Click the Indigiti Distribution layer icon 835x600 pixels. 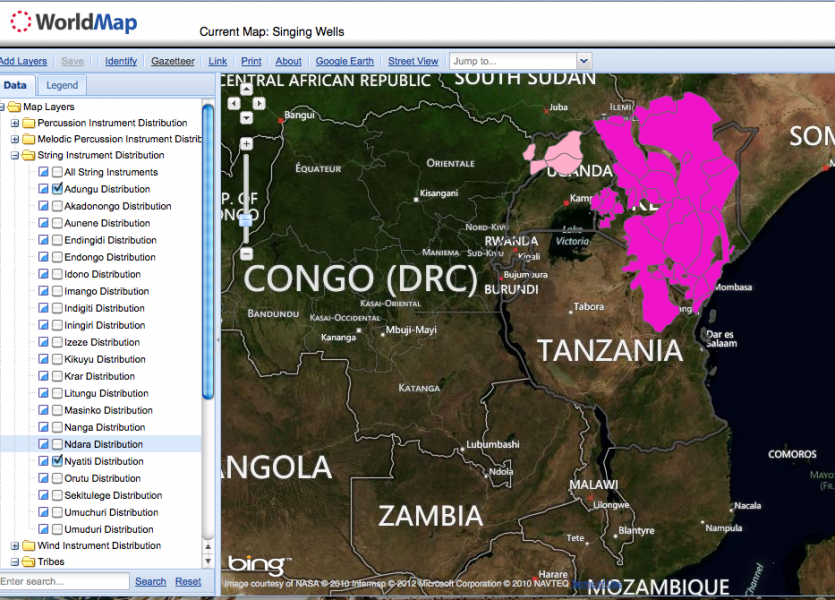pos(44,308)
